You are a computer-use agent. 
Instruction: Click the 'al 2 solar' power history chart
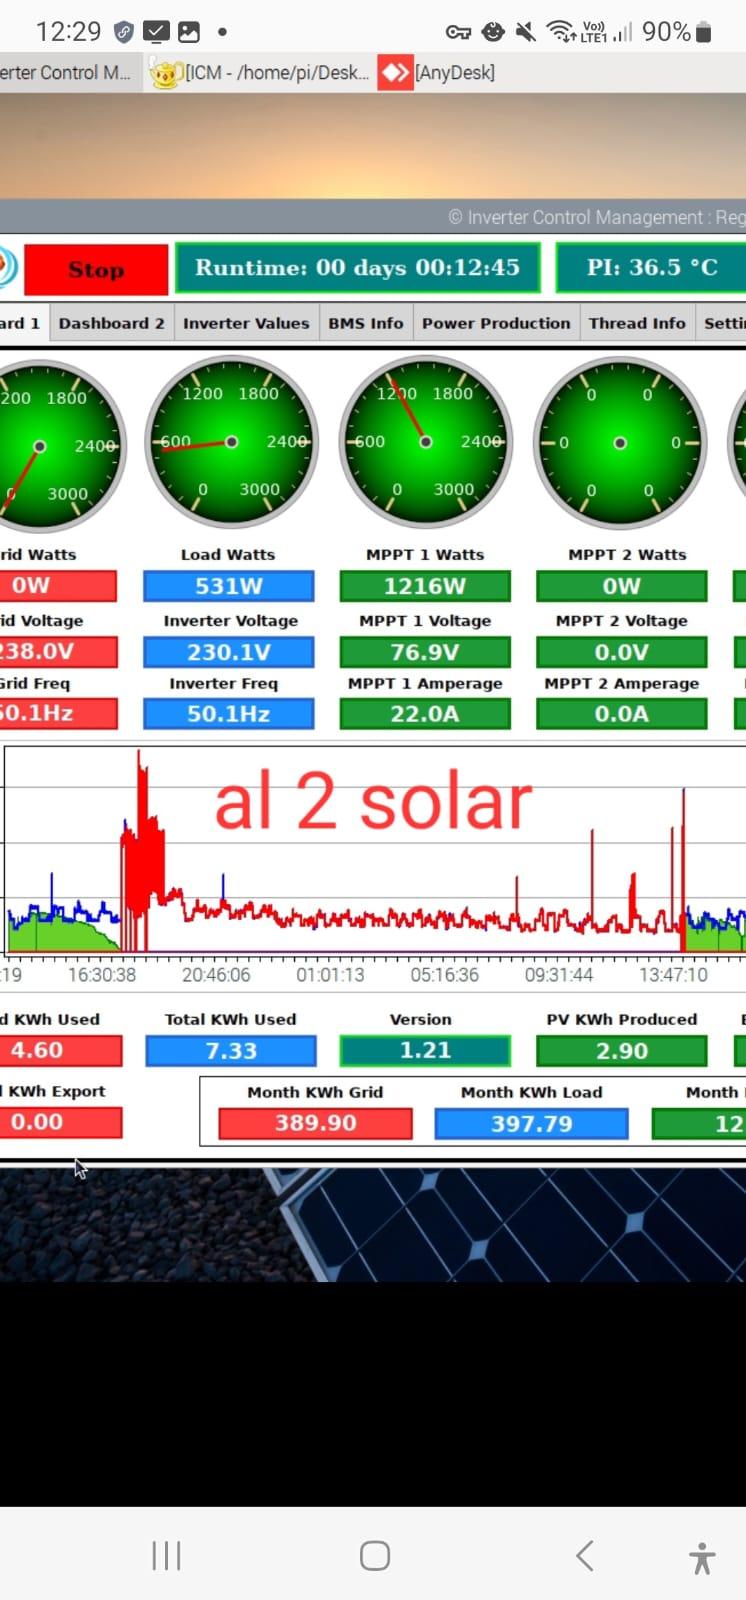(373, 850)
